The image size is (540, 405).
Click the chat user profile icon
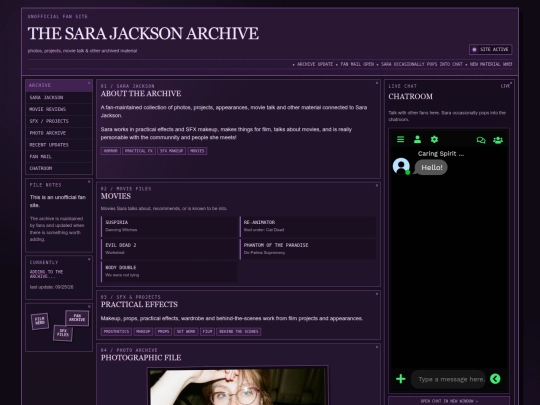[417, 139]
